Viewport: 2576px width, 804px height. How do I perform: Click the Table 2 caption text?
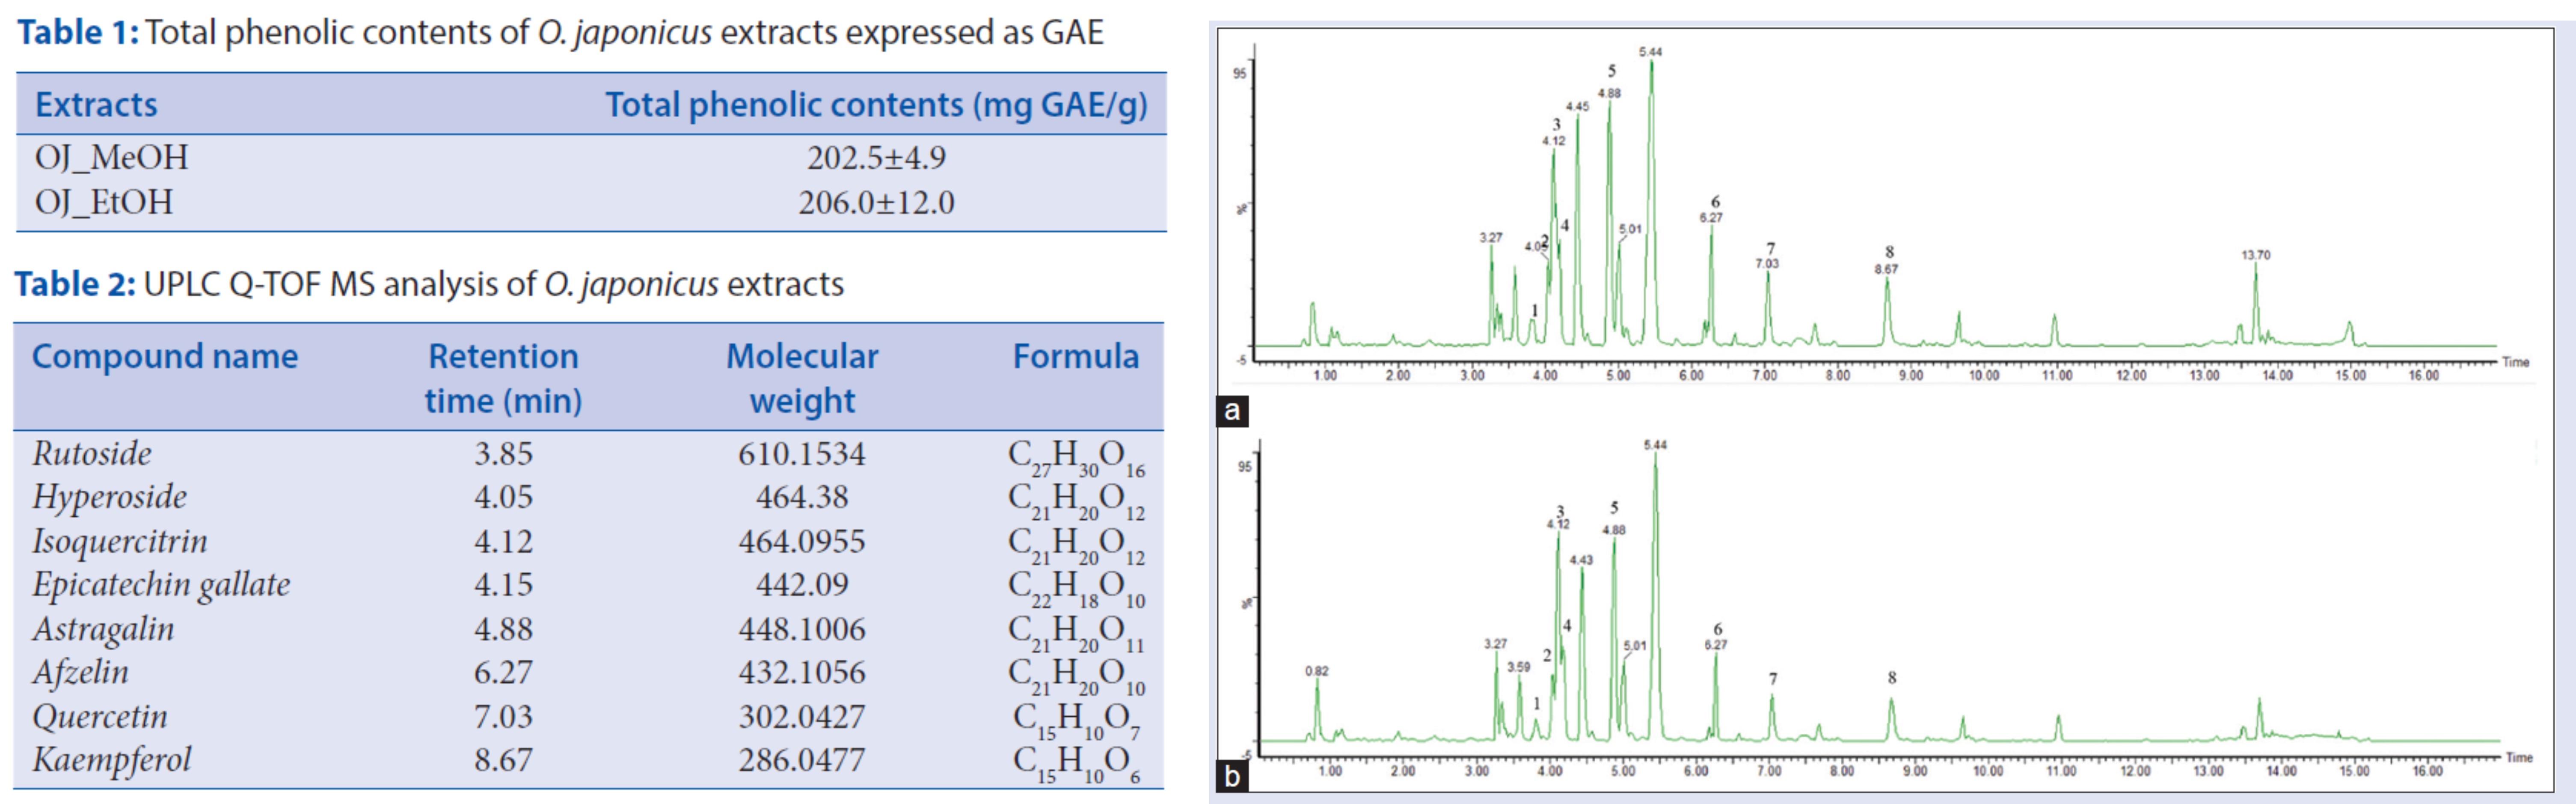coord(429,285)
